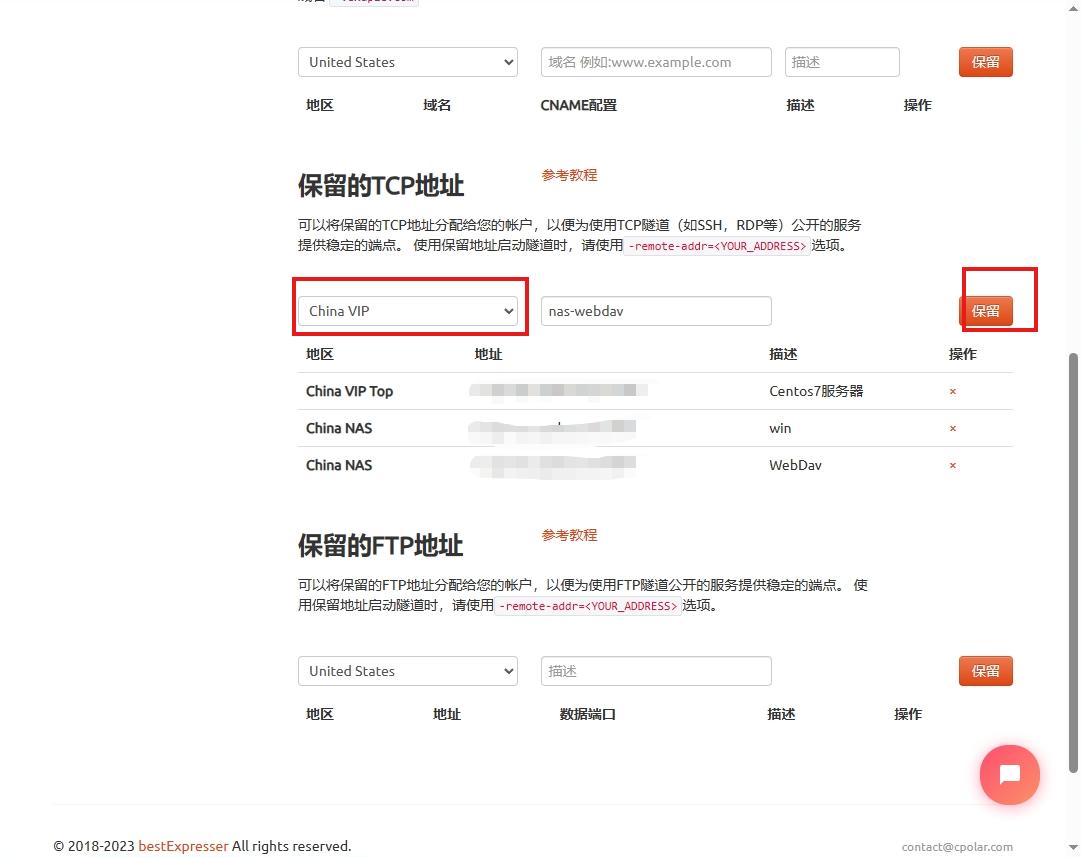Screen dimensions: 1081x857
Task: Click the page vertical scrollbar thumb
Action: coord(1073,562)
